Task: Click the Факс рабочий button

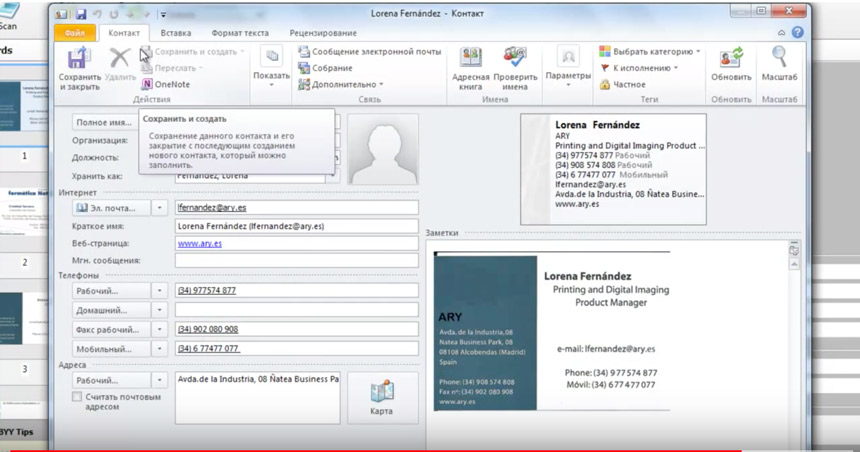Action: 111,329
